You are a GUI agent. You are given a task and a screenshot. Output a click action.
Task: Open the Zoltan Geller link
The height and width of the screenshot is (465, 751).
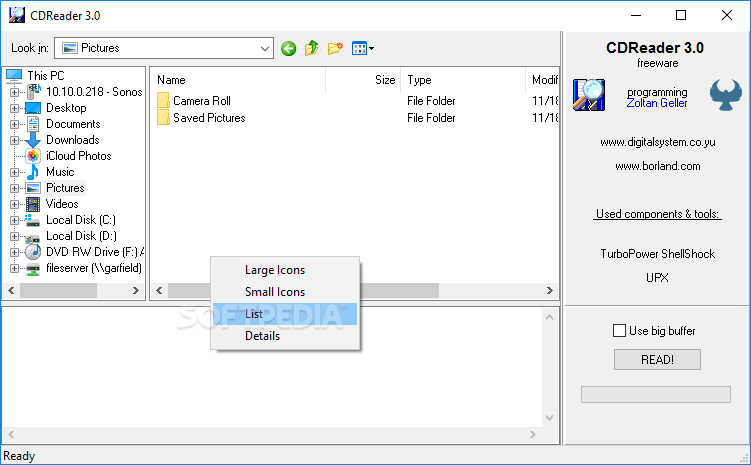[657, 103]
